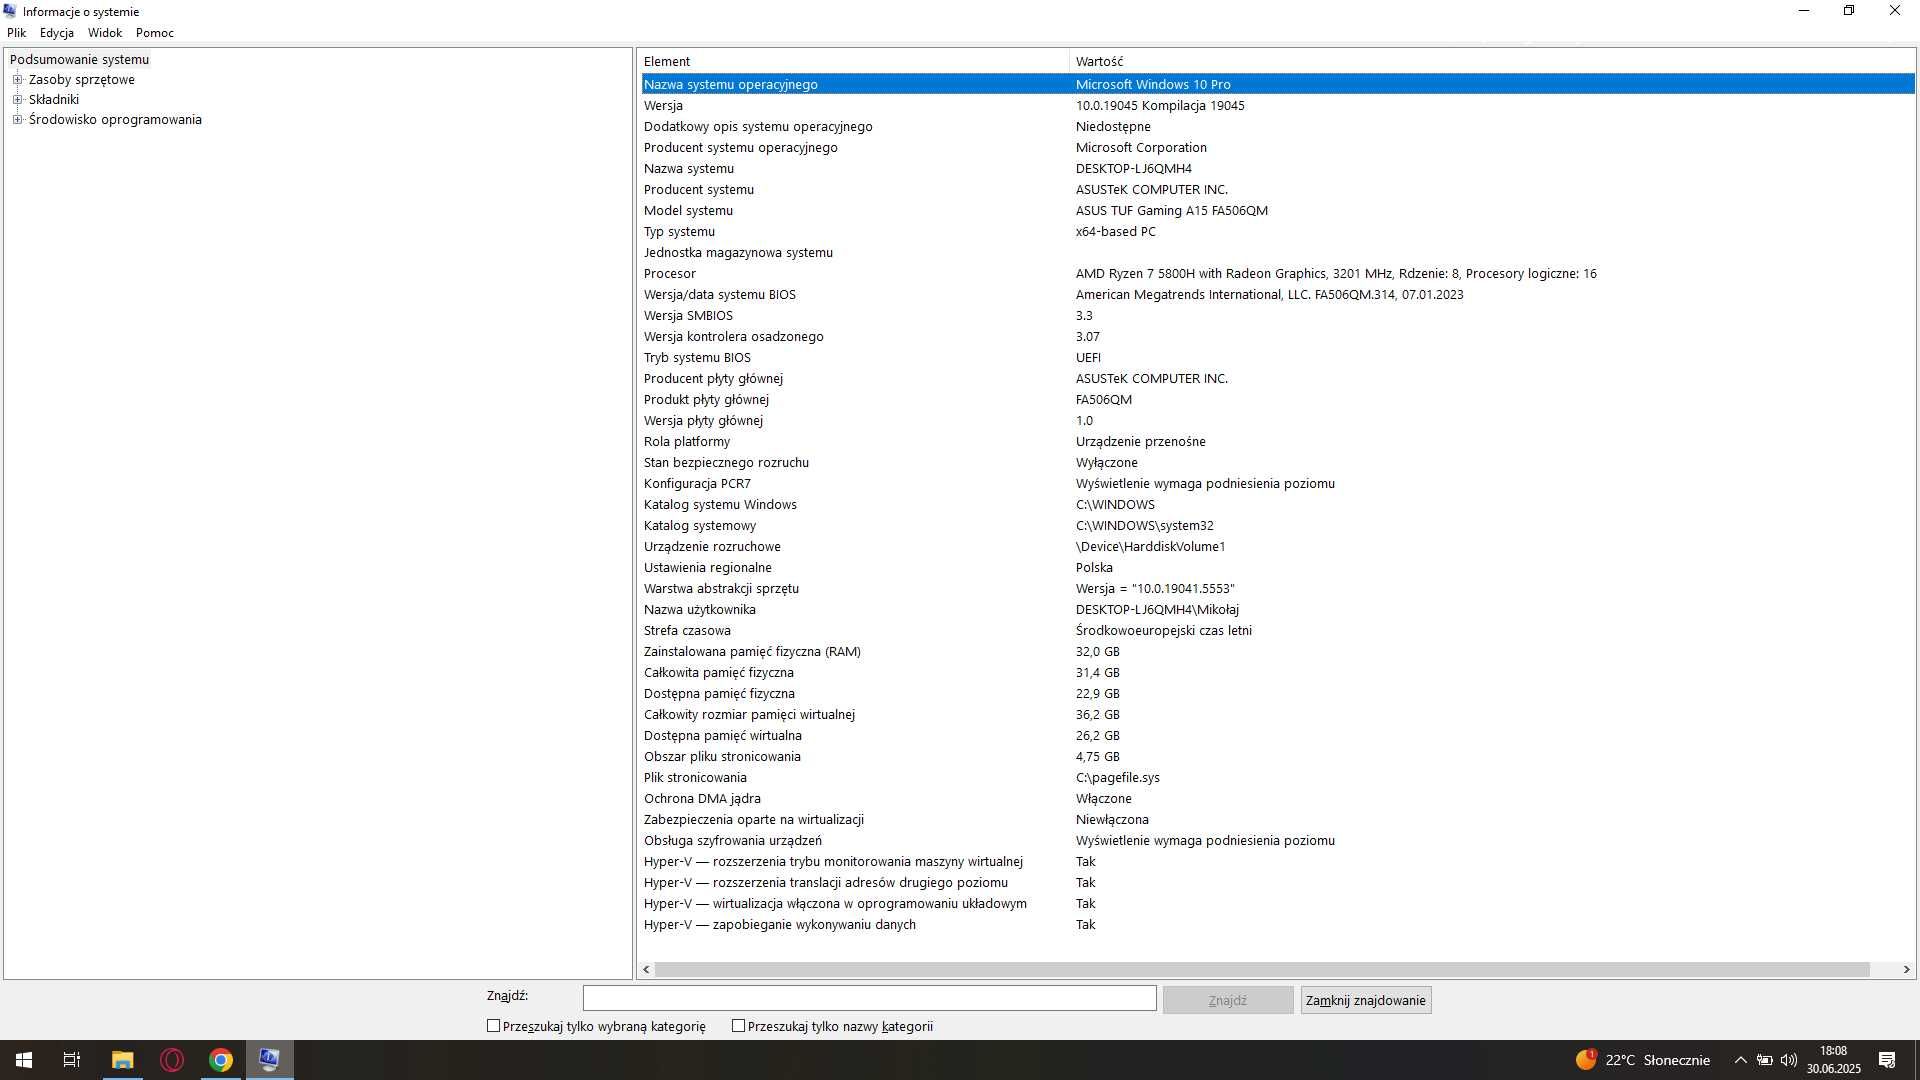Toggle Przeszukaj tylko wybraną kategorię checkbox
The image size is (1920, 1080).
[493, 1026]
